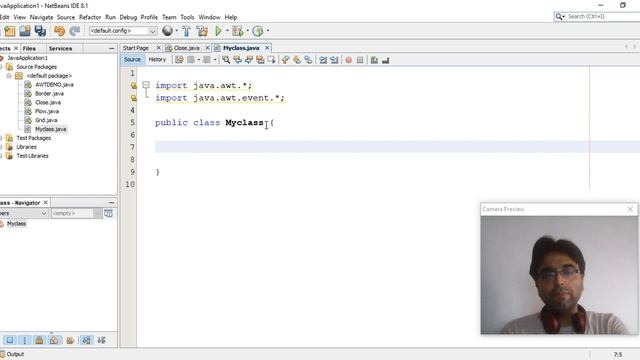This screenshot has width=640, height=360.
Task: Click the Comment editor toolbar icon
Action: 374,60
